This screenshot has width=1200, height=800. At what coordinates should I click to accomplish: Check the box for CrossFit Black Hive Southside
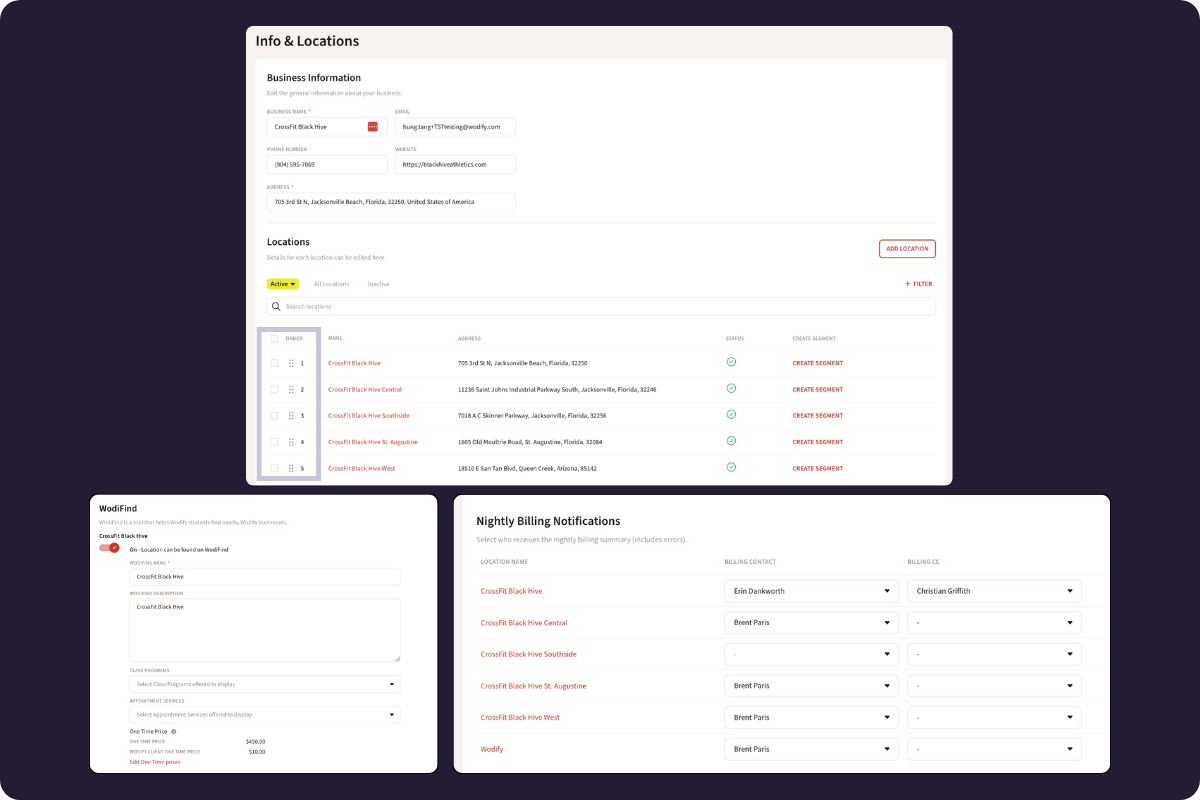pos(274,415)
